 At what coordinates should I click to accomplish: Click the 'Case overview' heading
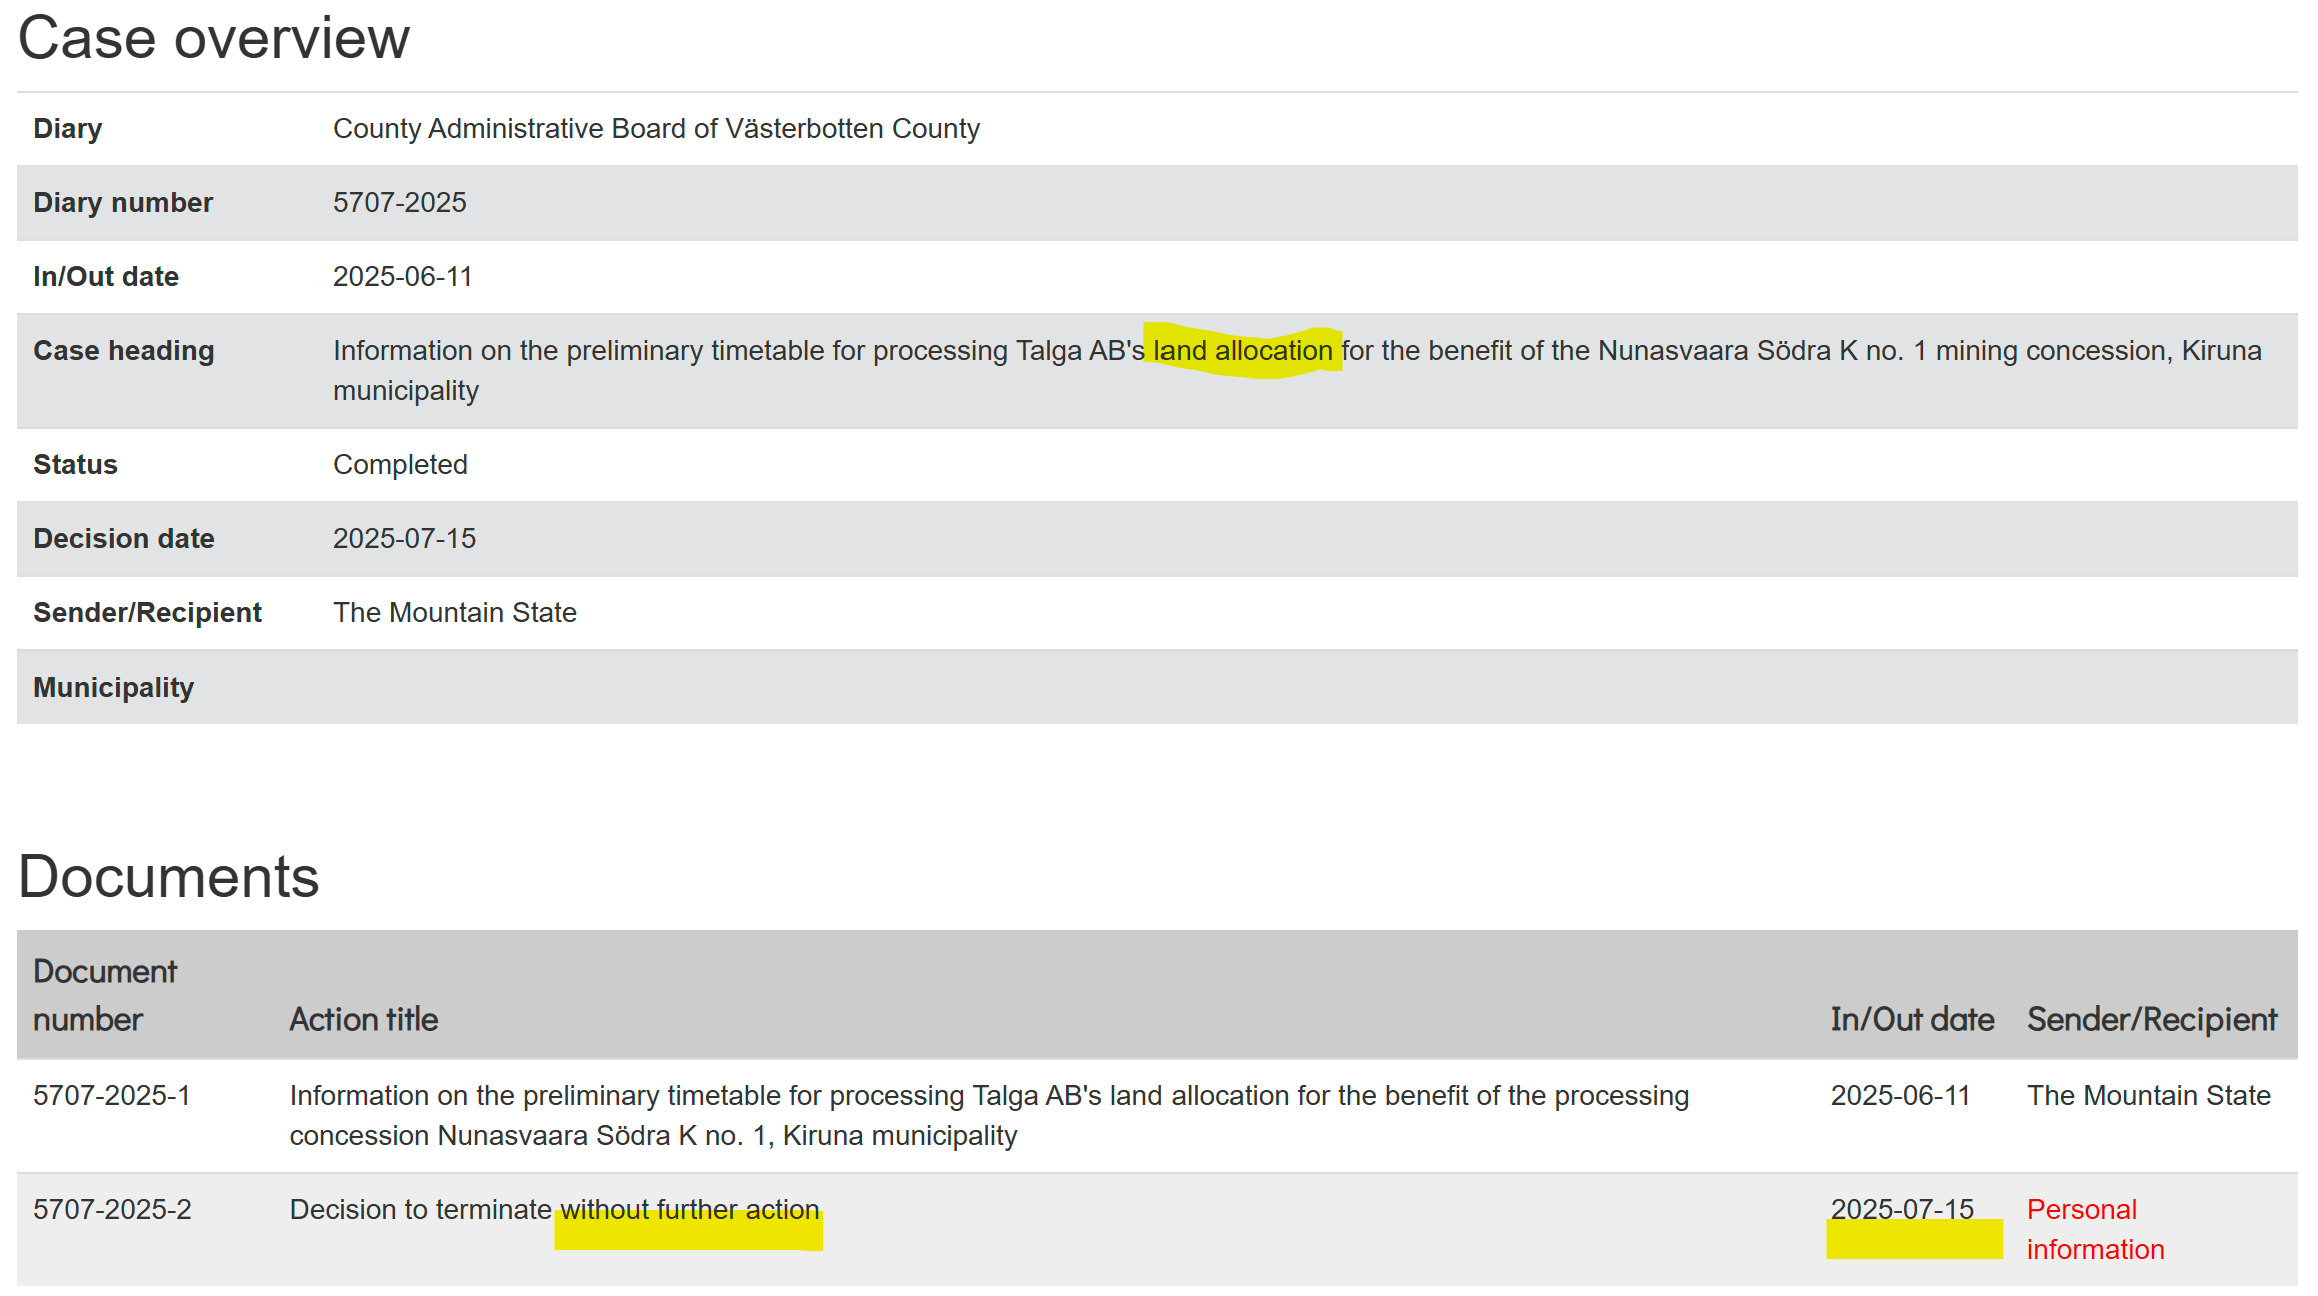[x=213, y=39]
